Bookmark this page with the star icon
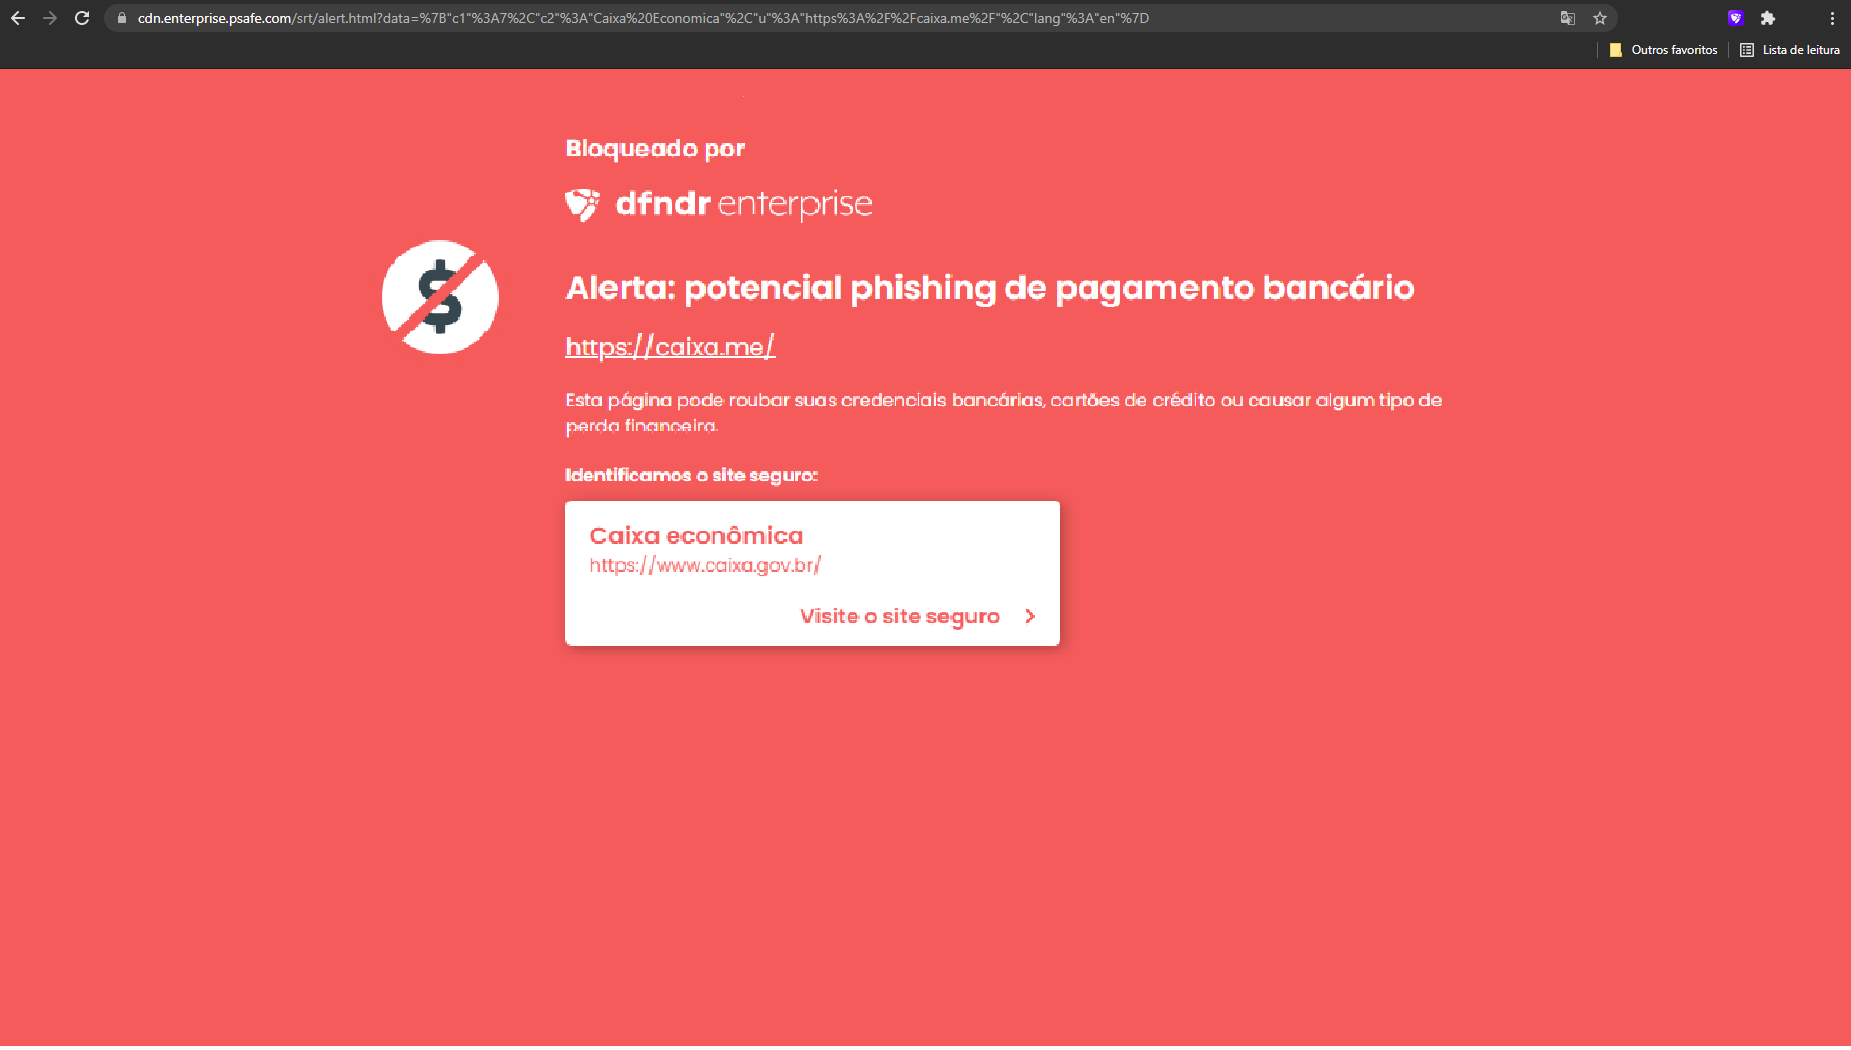 tap(1600, 18)
